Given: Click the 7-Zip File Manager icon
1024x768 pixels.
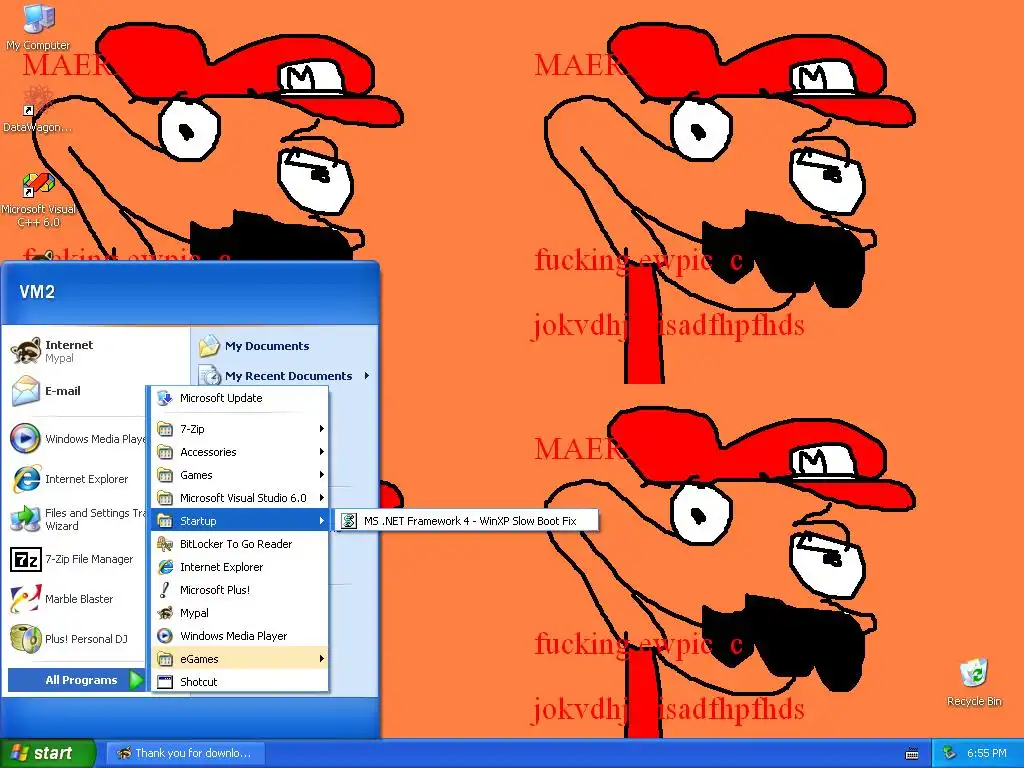Looking at the screenshot, I should click(x=25, y=559).
